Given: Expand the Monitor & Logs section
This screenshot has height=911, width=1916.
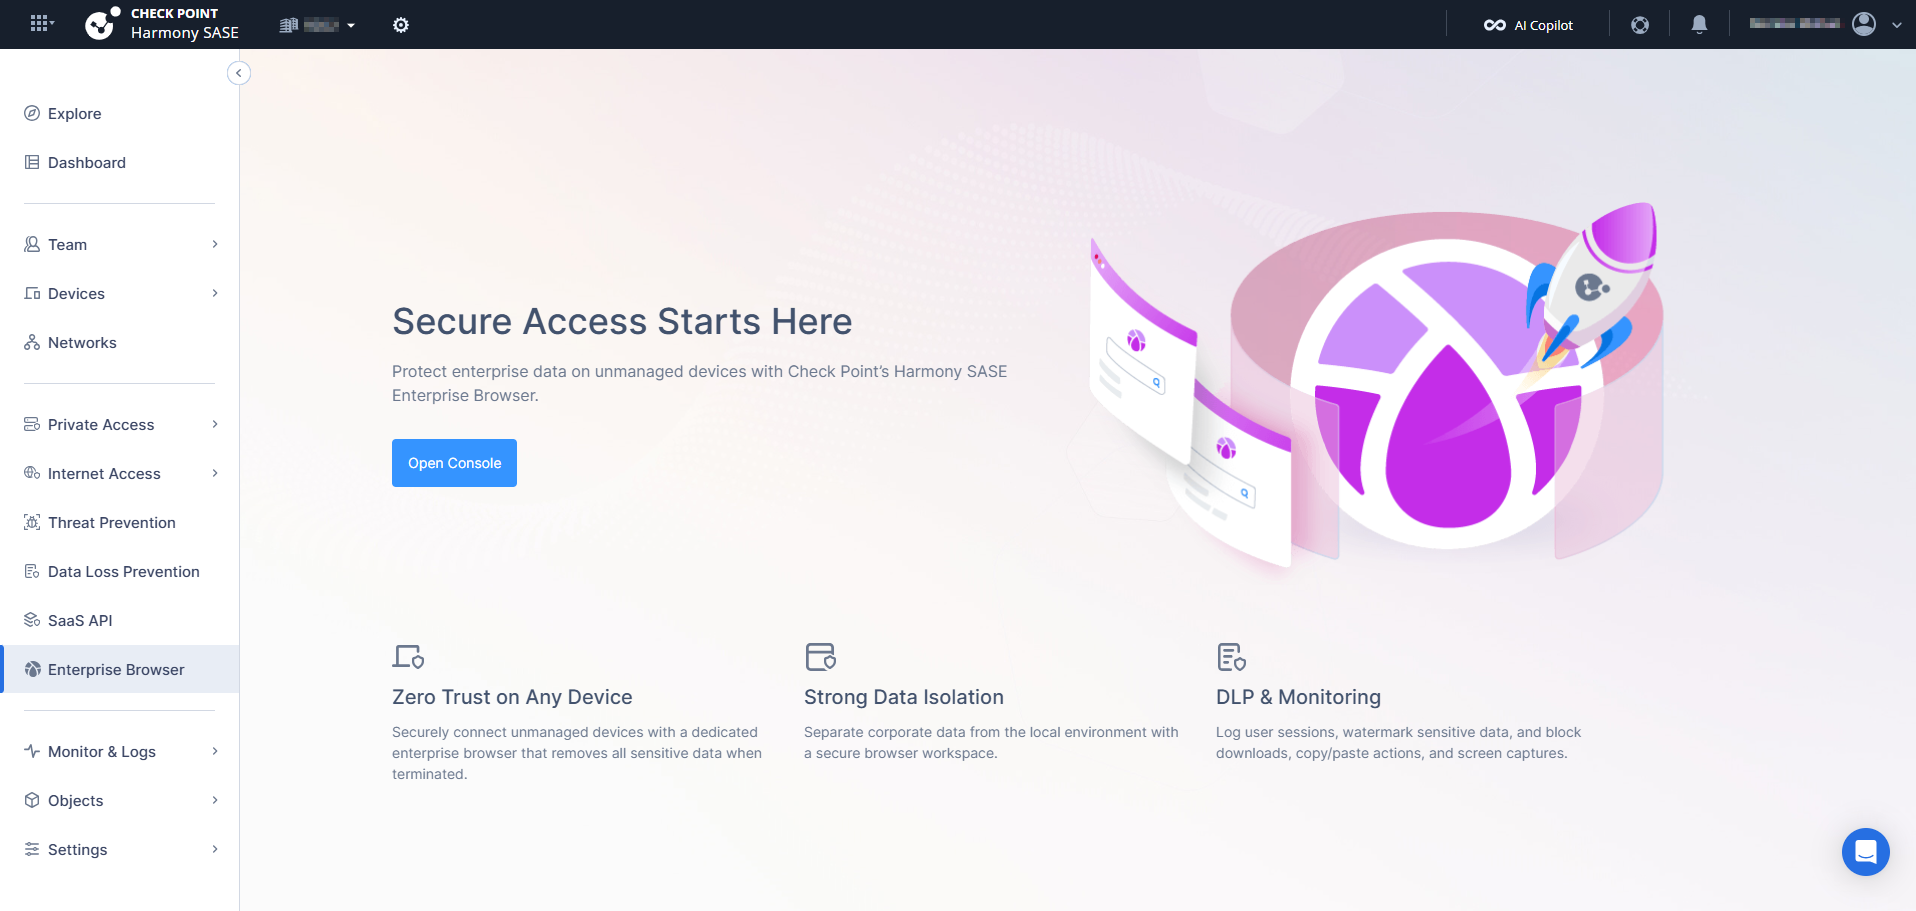Looking at the screenshot, I should point(120,751).
